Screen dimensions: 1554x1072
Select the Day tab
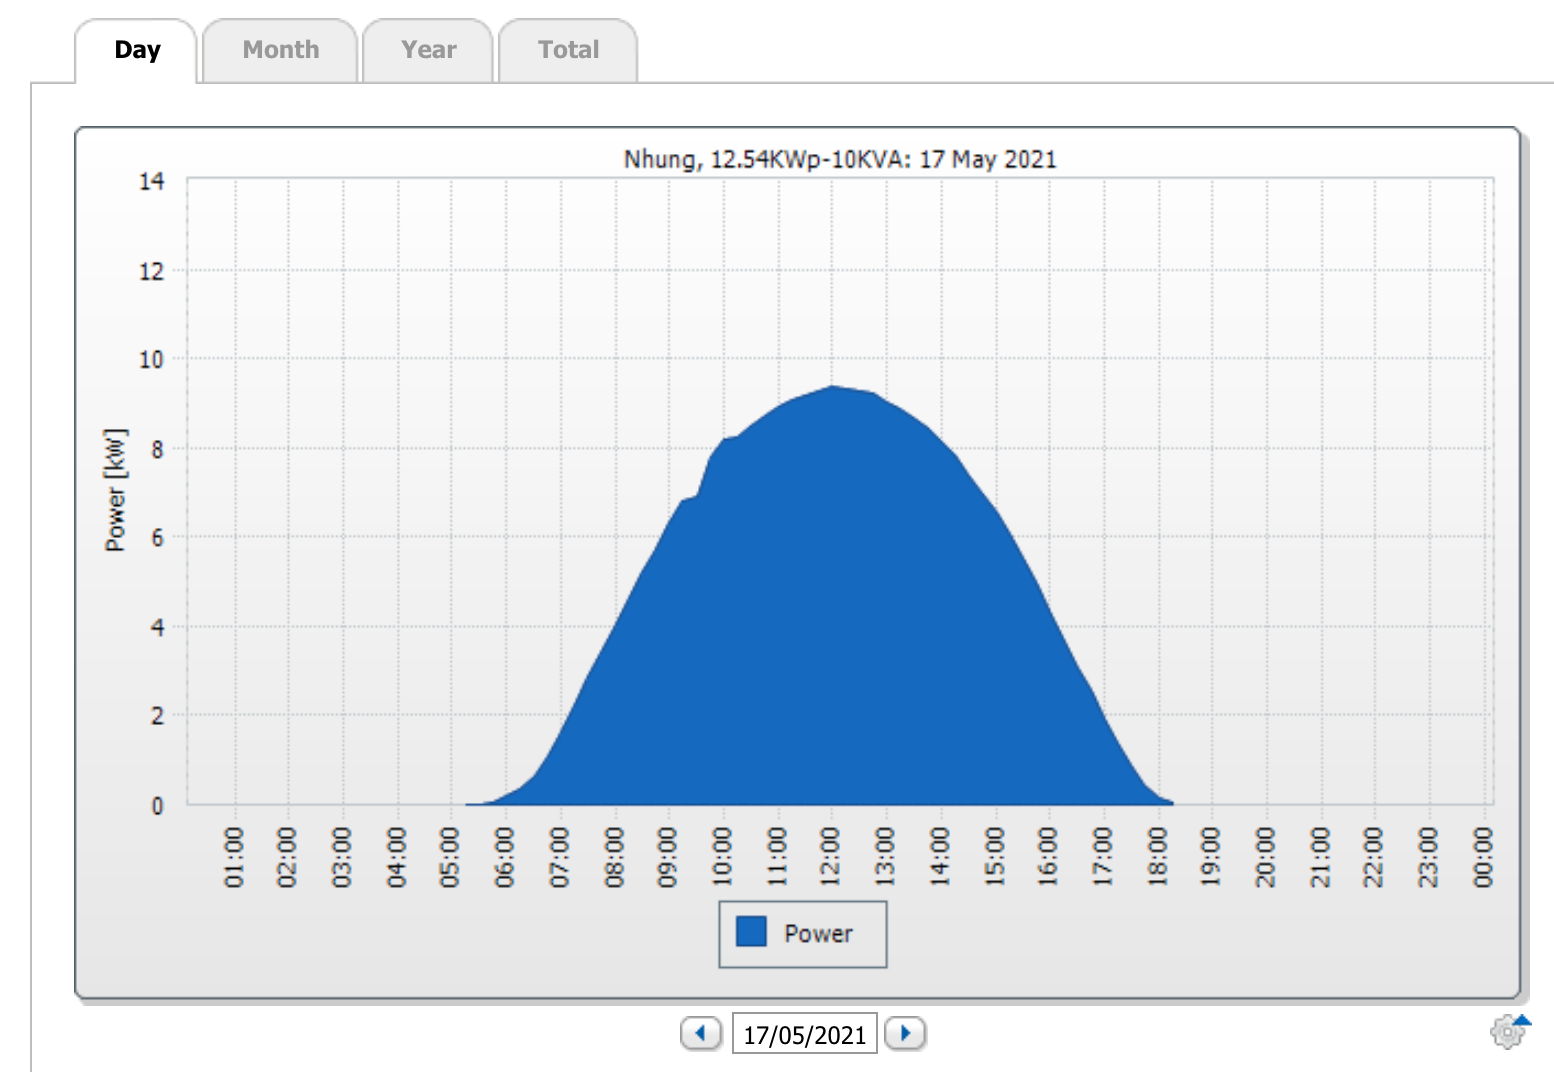point(137,50)
